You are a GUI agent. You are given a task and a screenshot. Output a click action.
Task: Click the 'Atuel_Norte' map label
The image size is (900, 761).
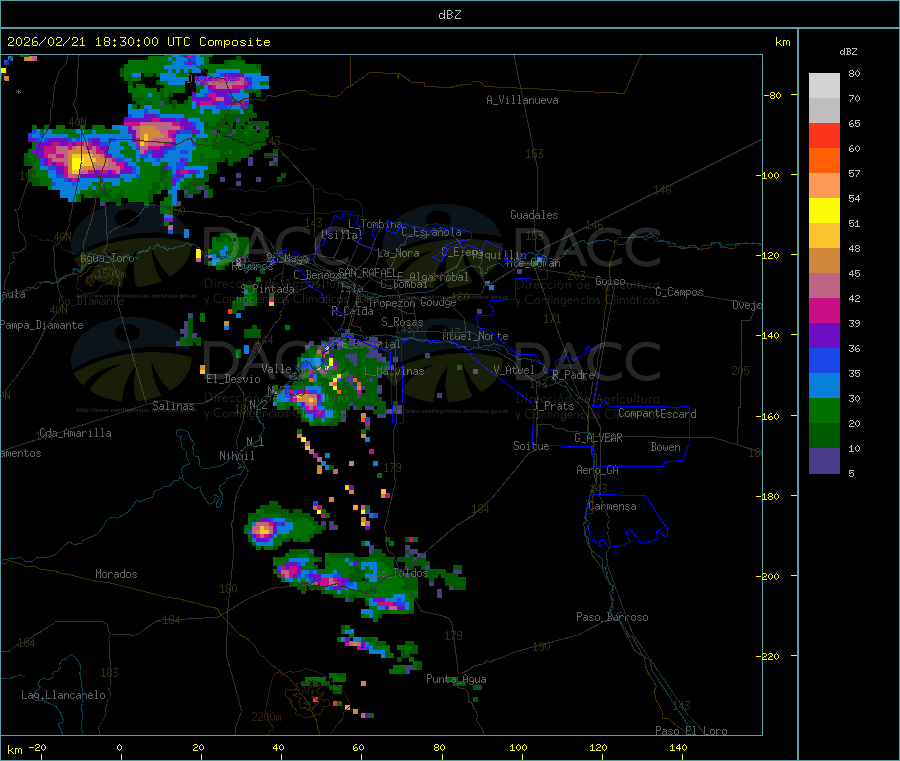(475, 336)
